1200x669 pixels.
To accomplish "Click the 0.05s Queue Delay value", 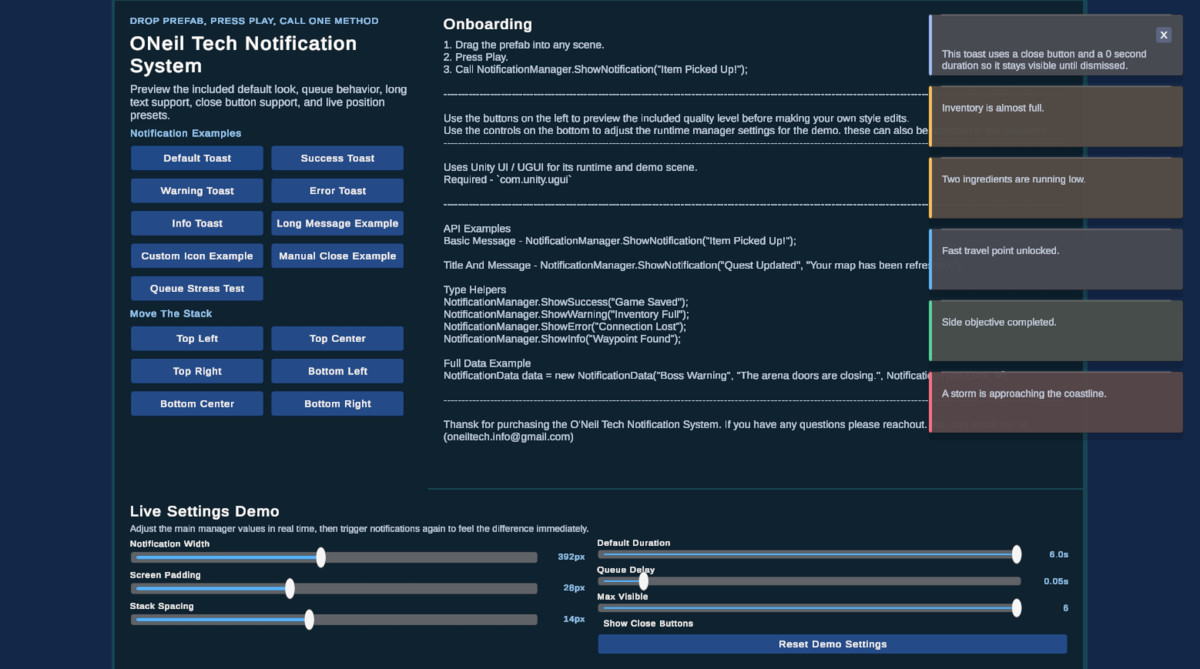I will [x=1055, y=581].
